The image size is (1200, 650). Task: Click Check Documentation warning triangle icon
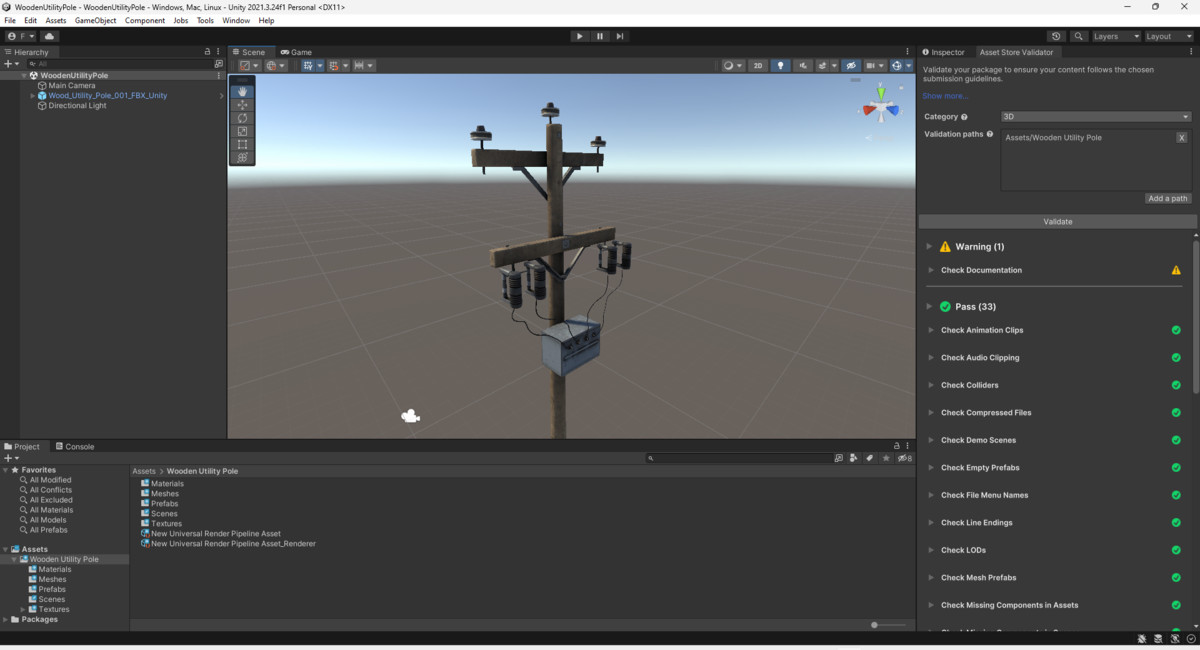[1176, 270]
